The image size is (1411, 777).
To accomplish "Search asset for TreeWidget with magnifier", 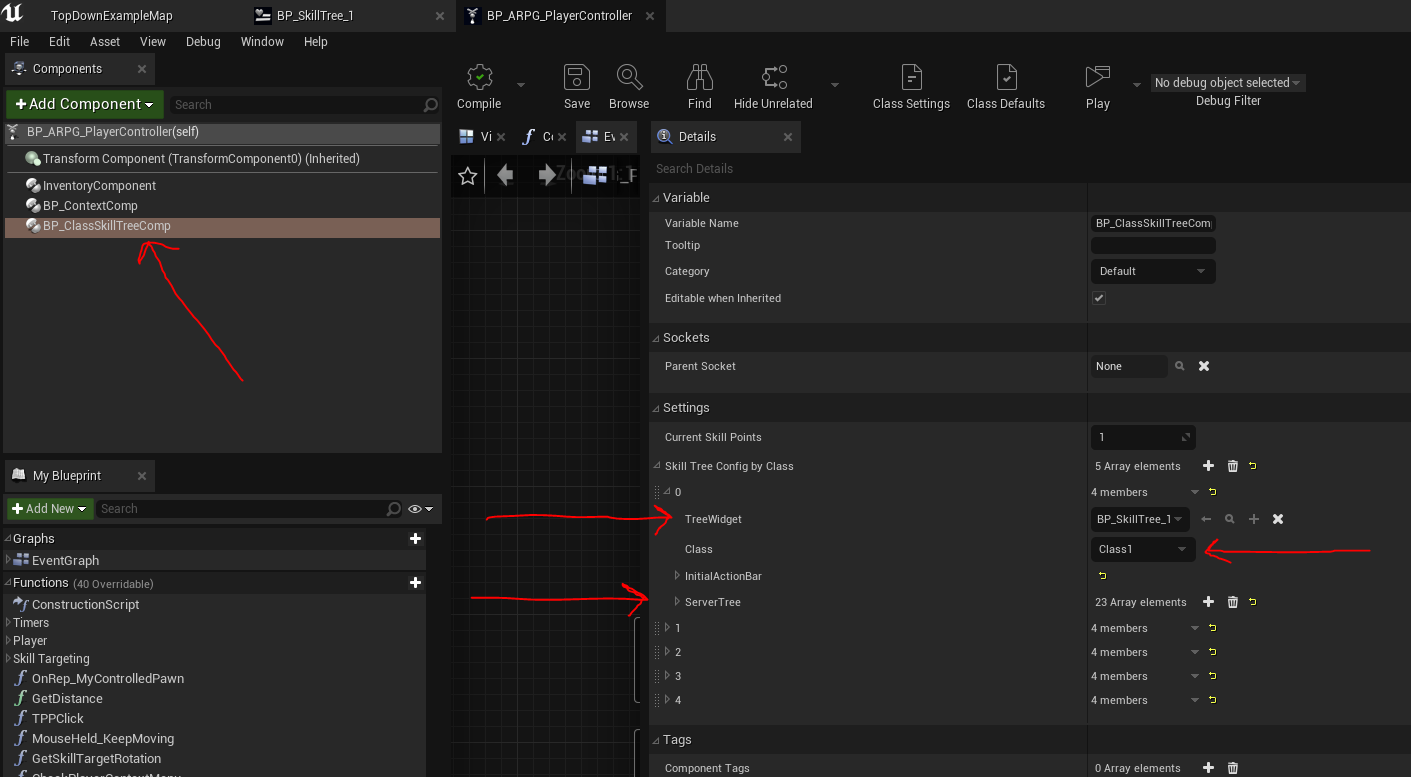I will [x=1230, y=519].
